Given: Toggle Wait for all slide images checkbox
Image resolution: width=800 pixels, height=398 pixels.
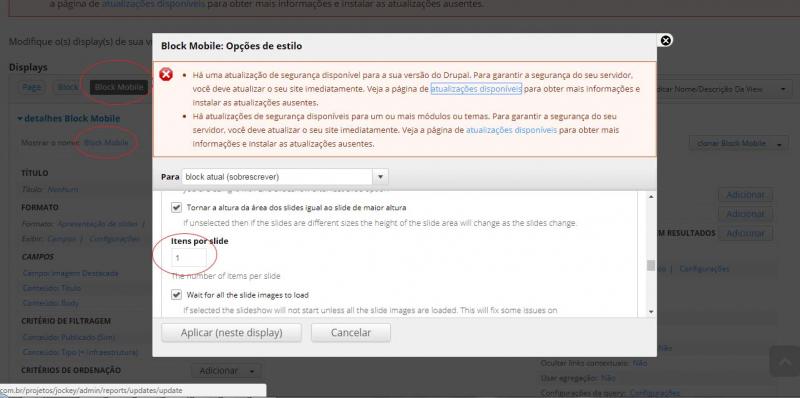Looking at the screenshot, I should coord(177,294).
